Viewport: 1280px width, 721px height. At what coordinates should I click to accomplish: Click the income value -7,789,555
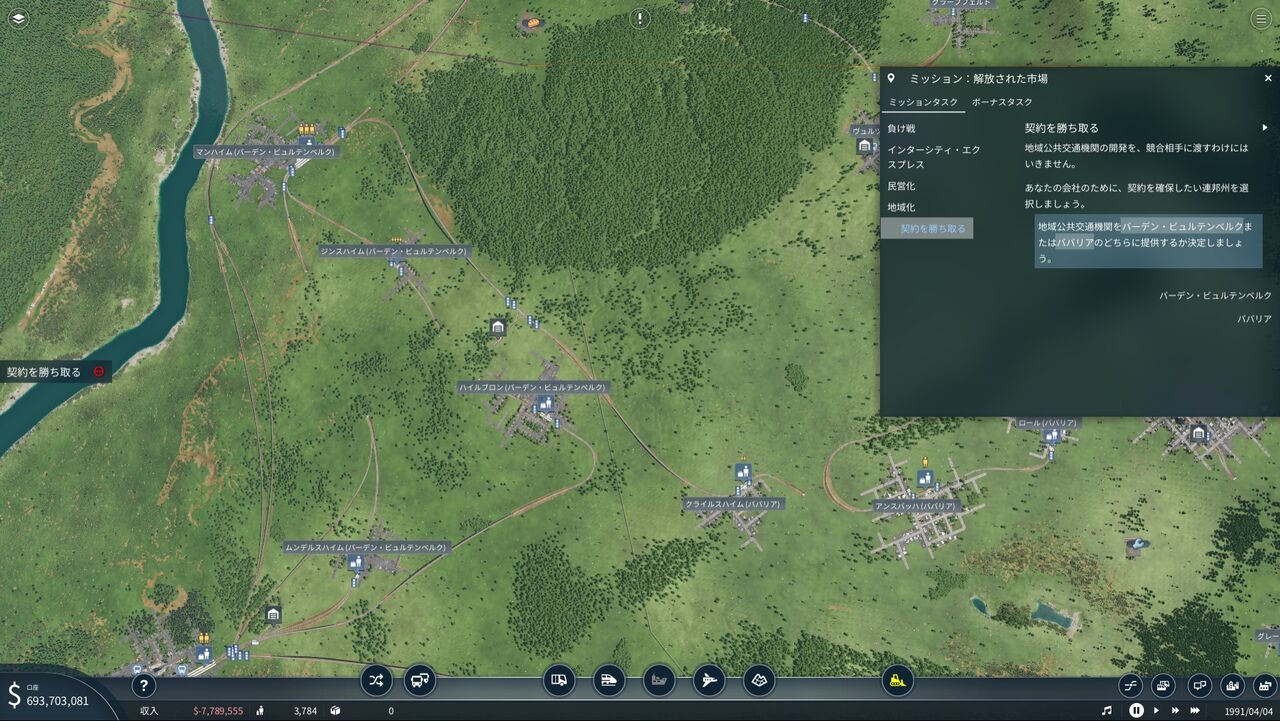tap(218, 711)
